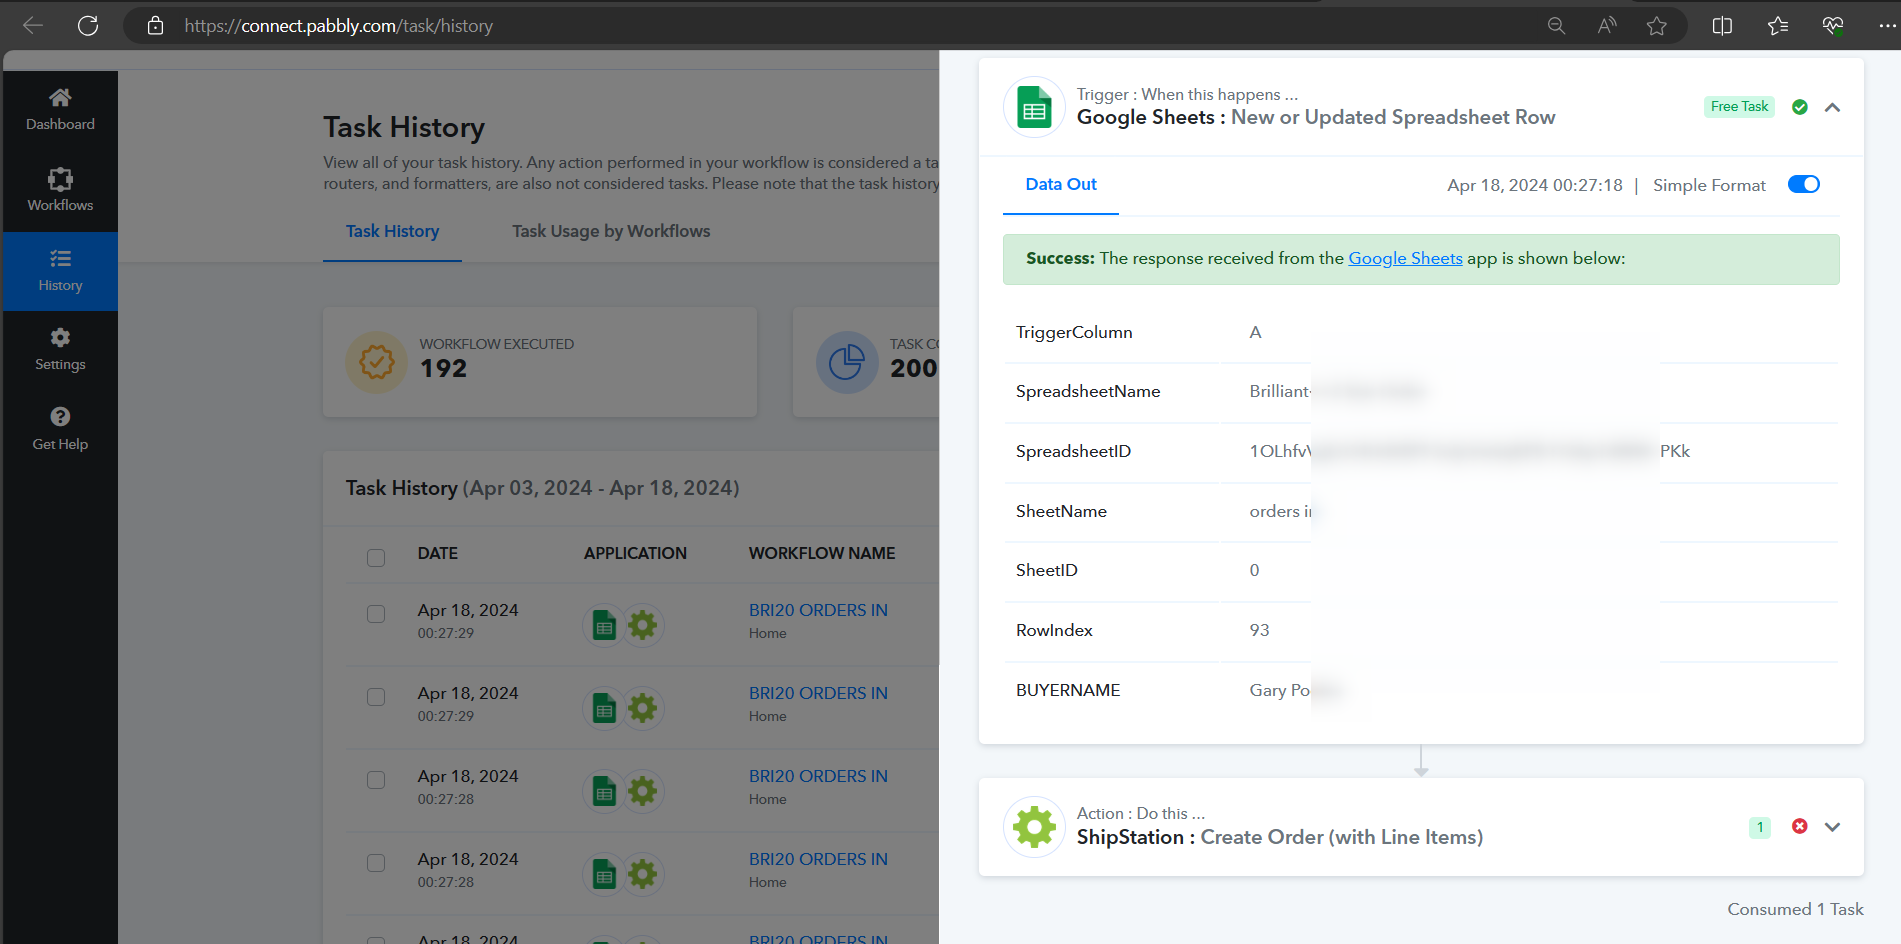Open the split screen browser icon

coord(1722,26)
